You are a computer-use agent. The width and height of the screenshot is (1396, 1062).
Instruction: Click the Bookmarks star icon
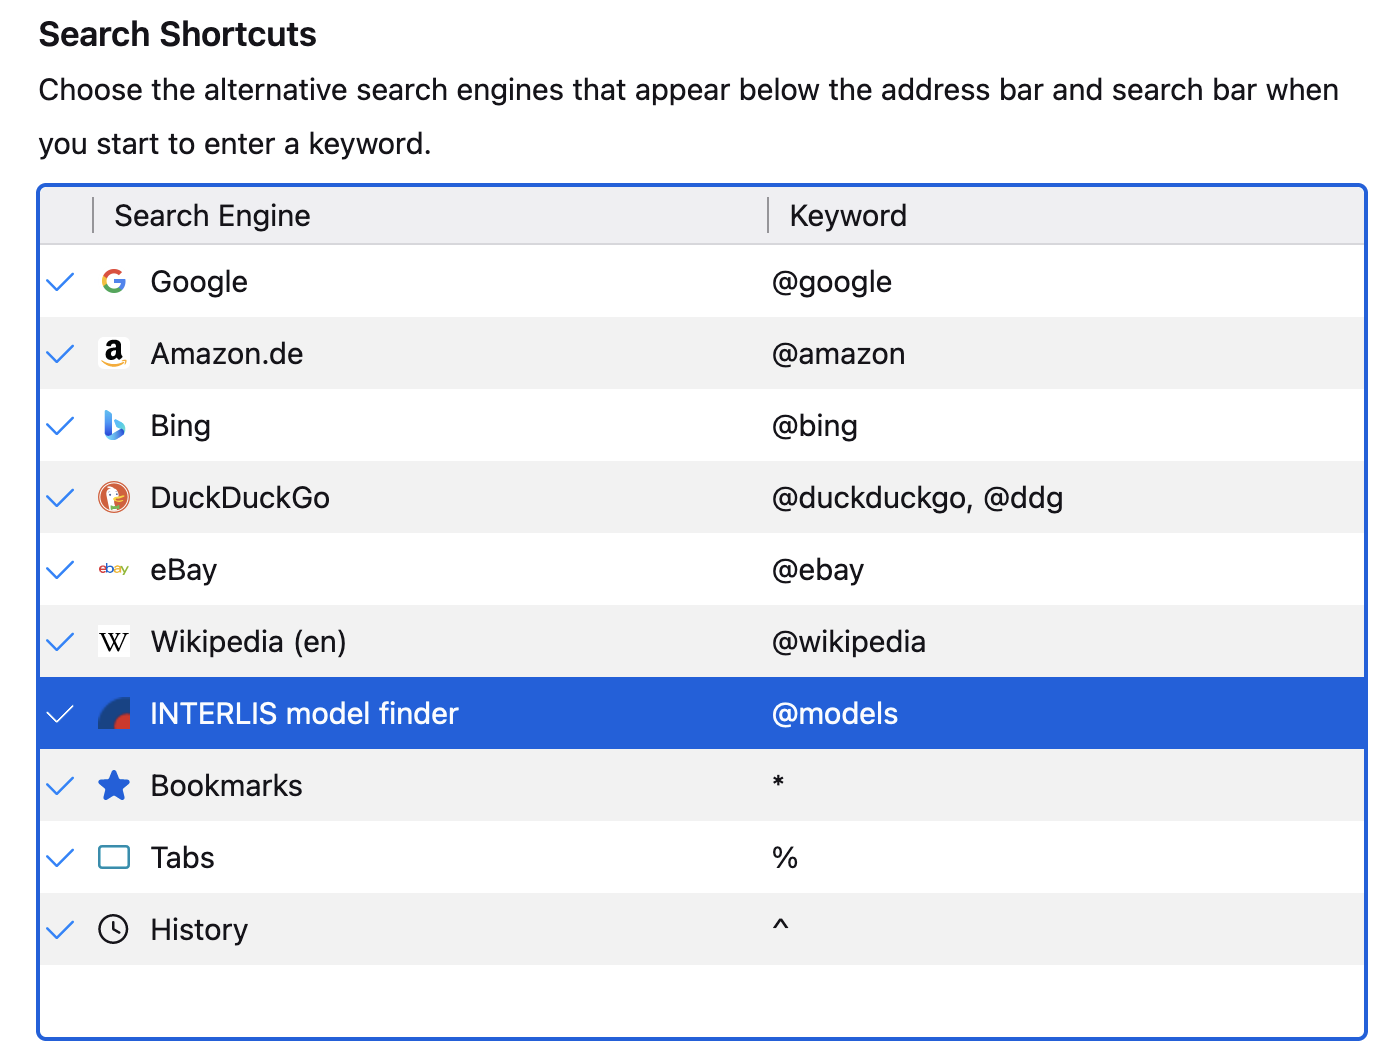point(114,786)
